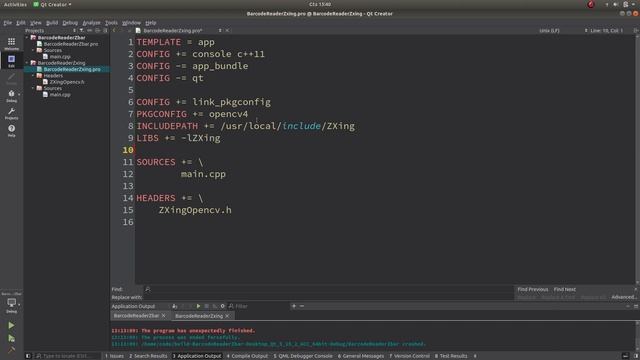This screenshot has width=640, height=360.
Task: Click the Find Next button
Action: (564, 289)
